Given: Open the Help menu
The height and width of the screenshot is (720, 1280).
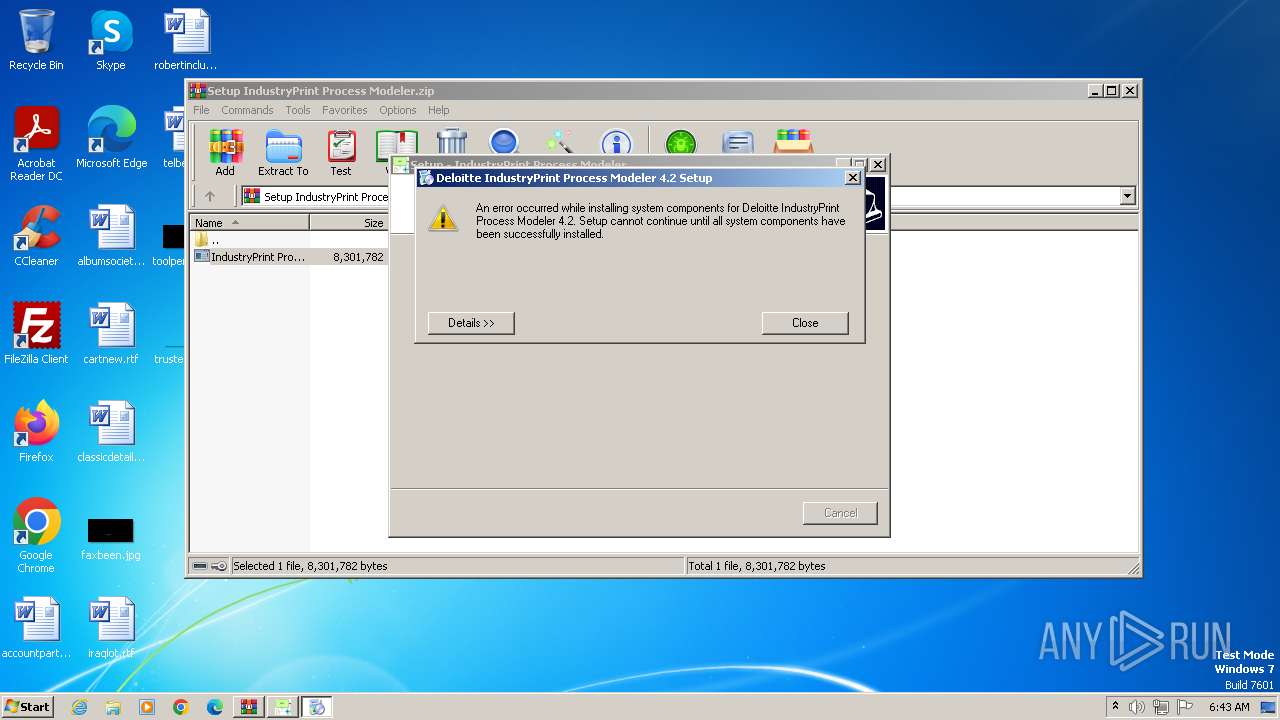Looking at the screenshot, I should click(x=439, y=110).
